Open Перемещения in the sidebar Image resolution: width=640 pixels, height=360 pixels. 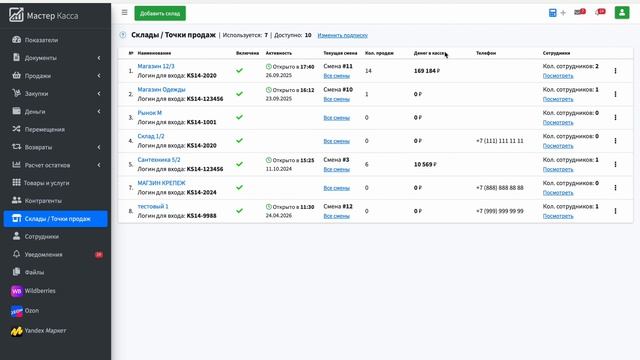[56, 129]
